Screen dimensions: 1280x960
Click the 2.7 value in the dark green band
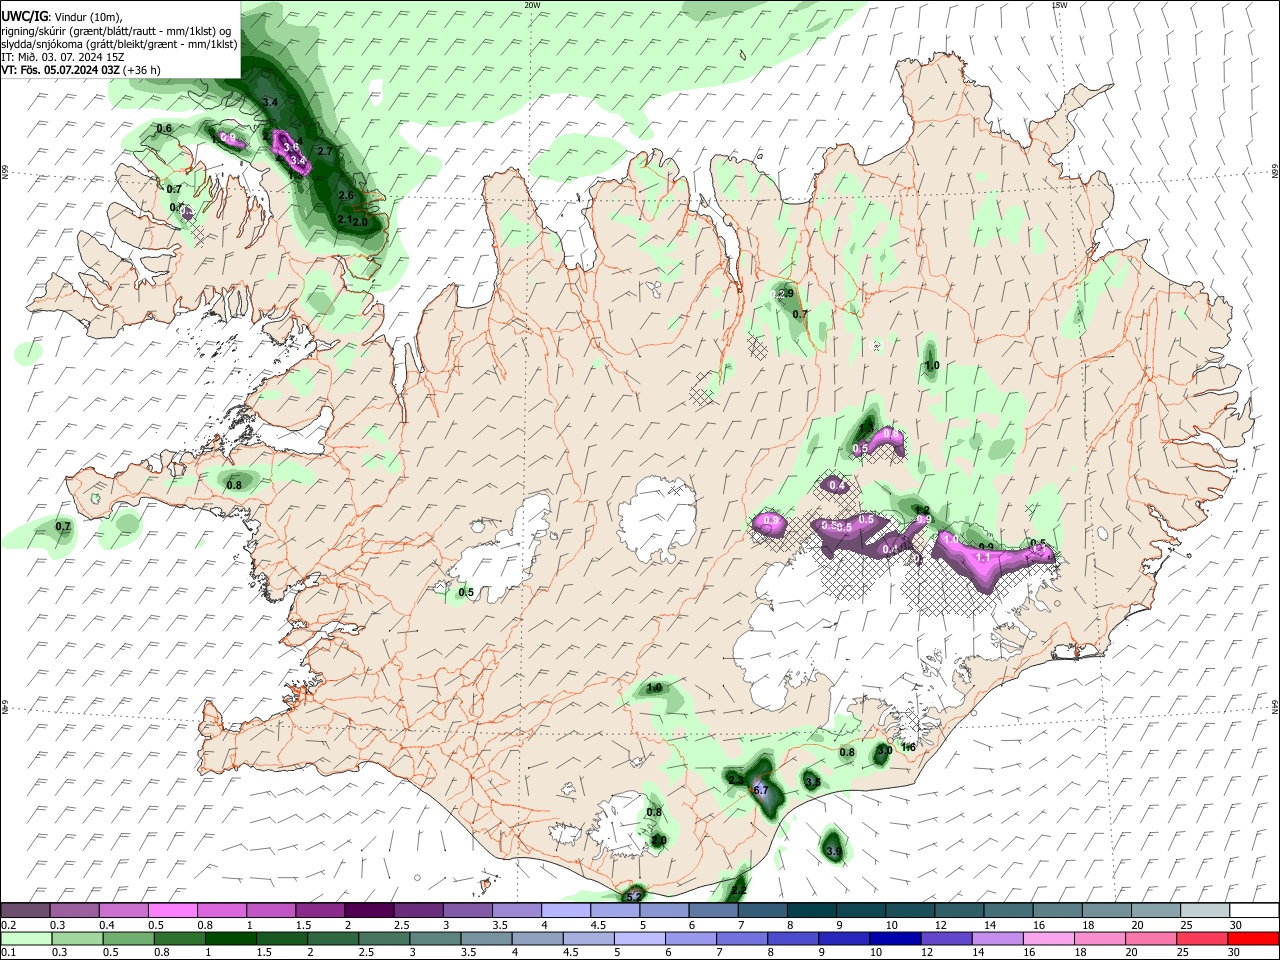click(324, 151)
